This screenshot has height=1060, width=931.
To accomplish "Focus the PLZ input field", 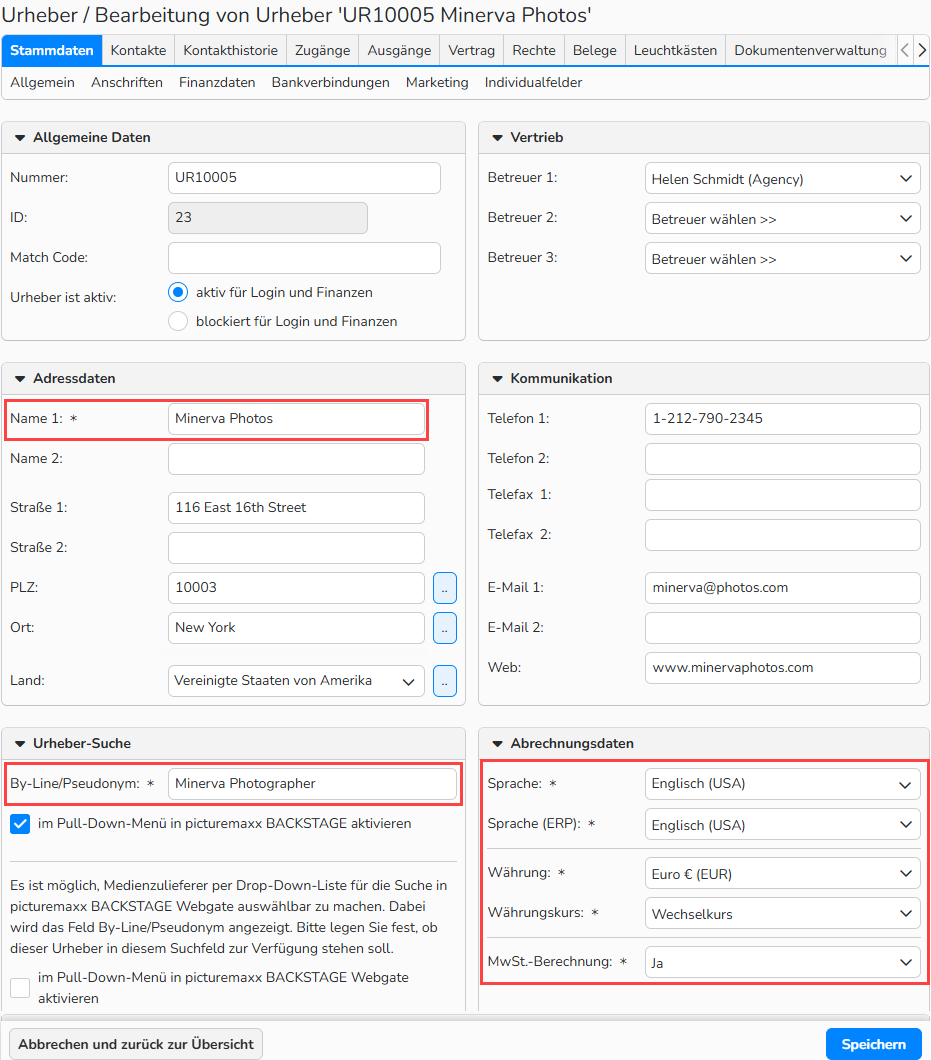I will 296,587.
